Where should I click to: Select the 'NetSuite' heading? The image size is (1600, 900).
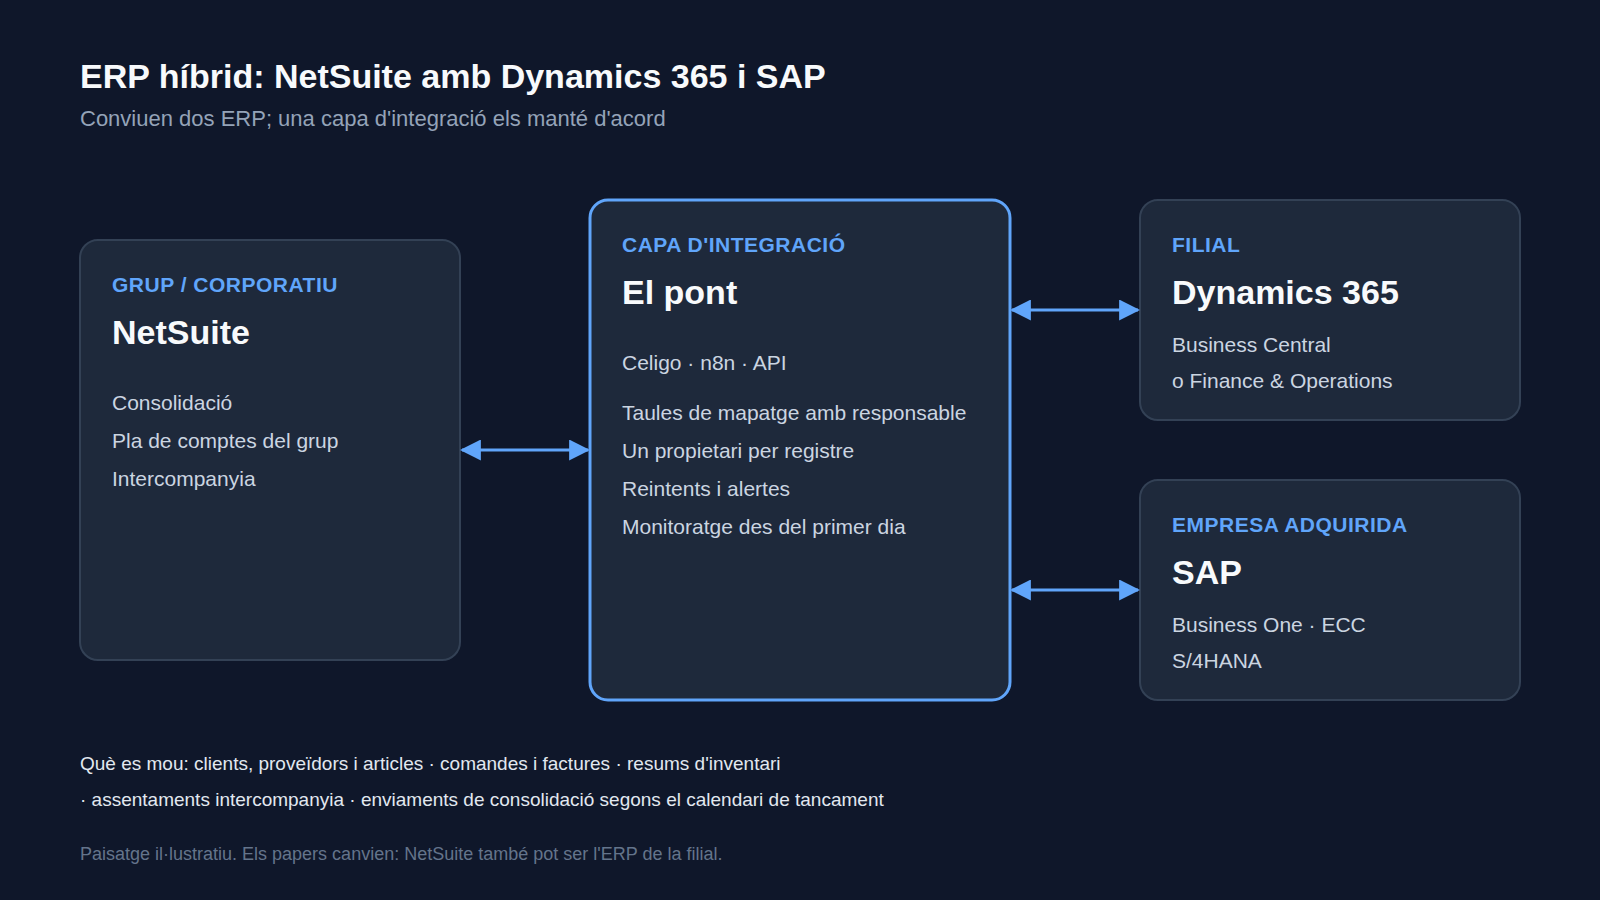181,333
